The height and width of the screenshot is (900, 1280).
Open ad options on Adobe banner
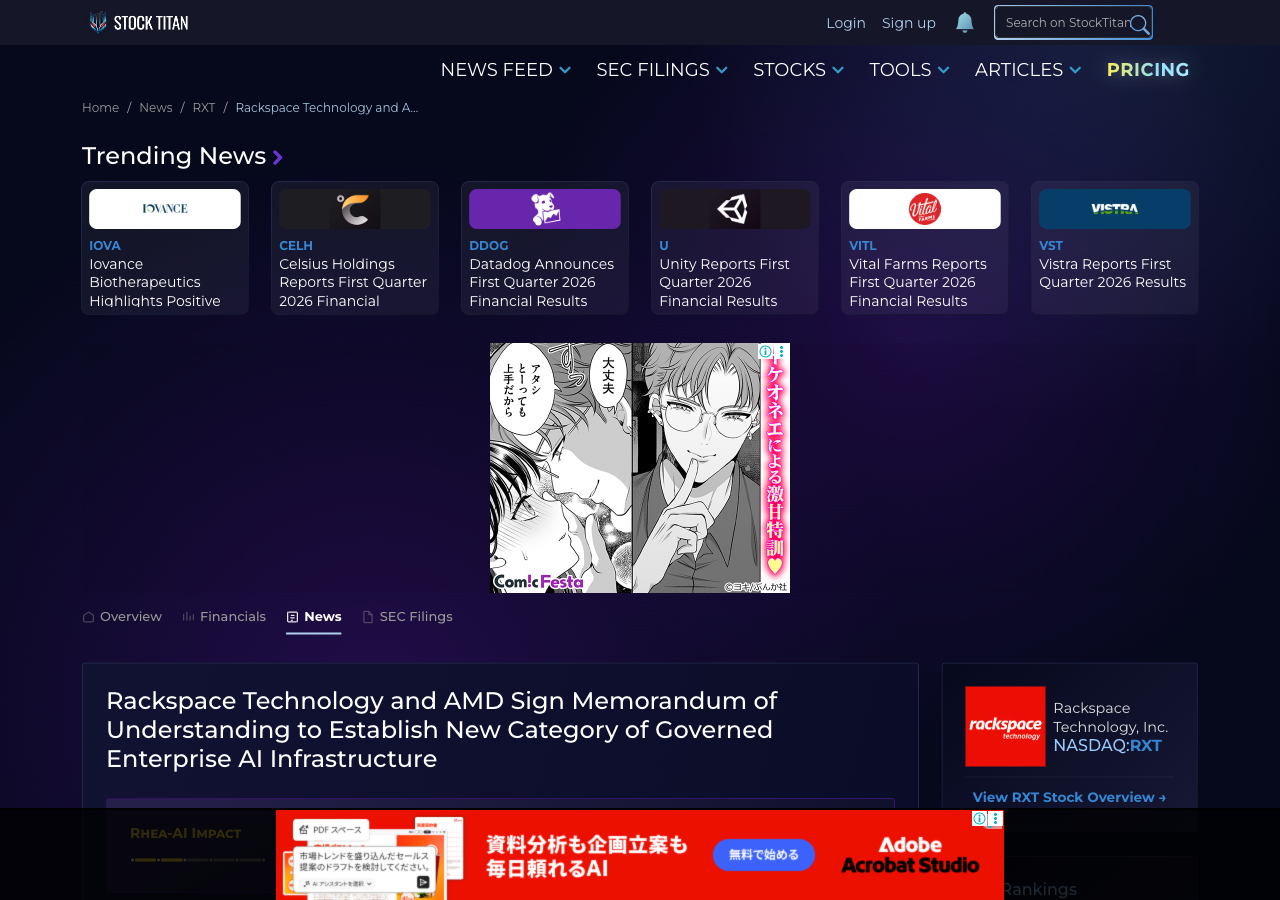click(996, 820)
